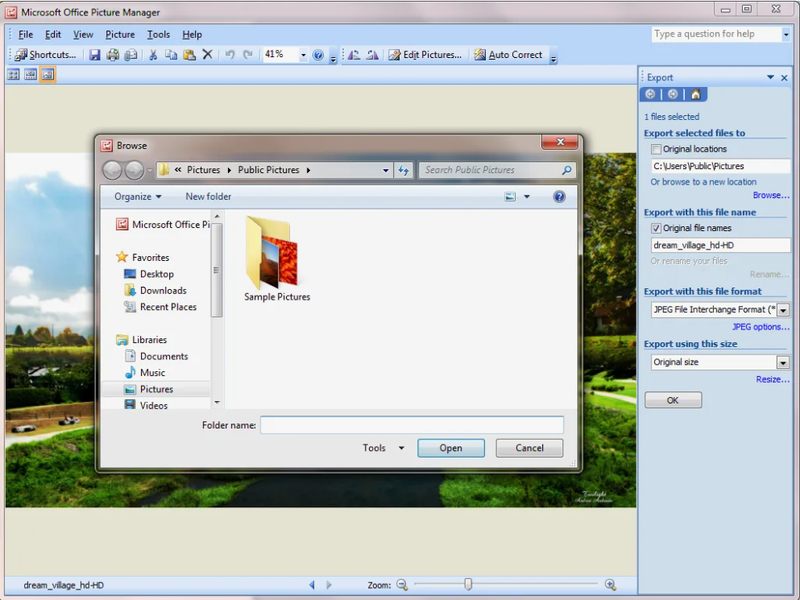Screen dimensions: 800x600
Task: Click the Save floppy disk icon
Action: tap(94, 55)
